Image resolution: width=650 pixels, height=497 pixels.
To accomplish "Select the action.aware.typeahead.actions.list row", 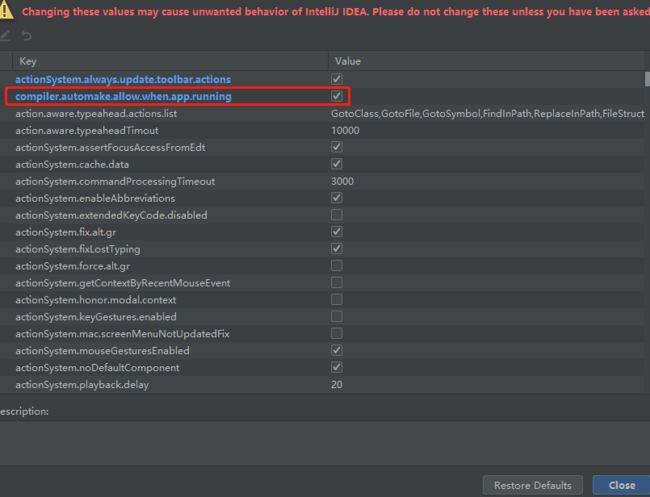I will pos(323,113).
